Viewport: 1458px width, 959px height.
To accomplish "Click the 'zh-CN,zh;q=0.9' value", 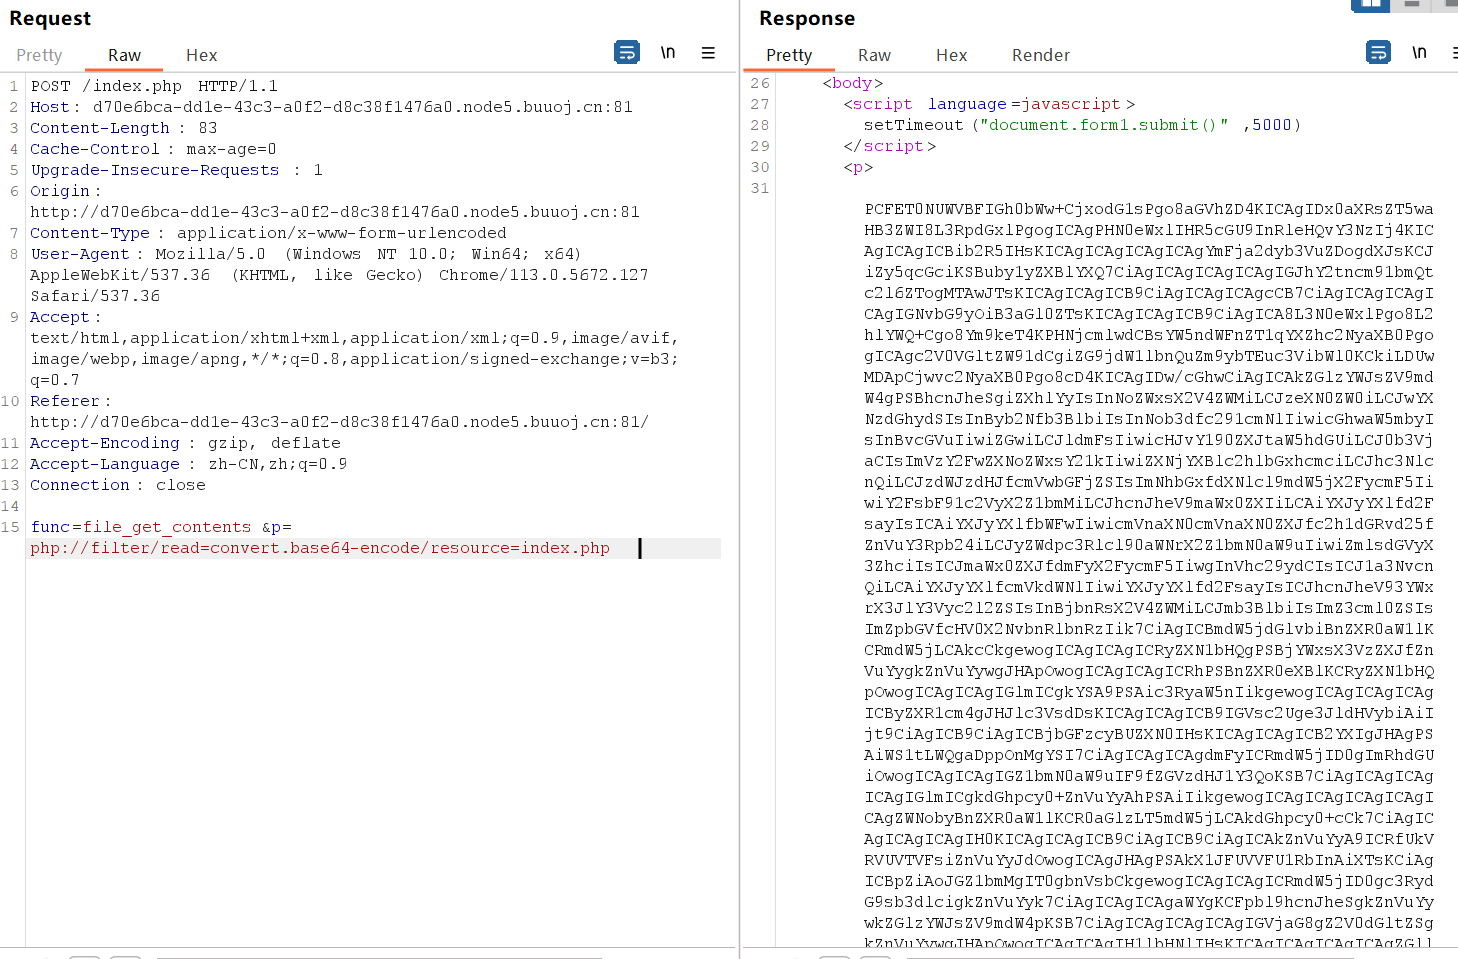I will (278, 464).
